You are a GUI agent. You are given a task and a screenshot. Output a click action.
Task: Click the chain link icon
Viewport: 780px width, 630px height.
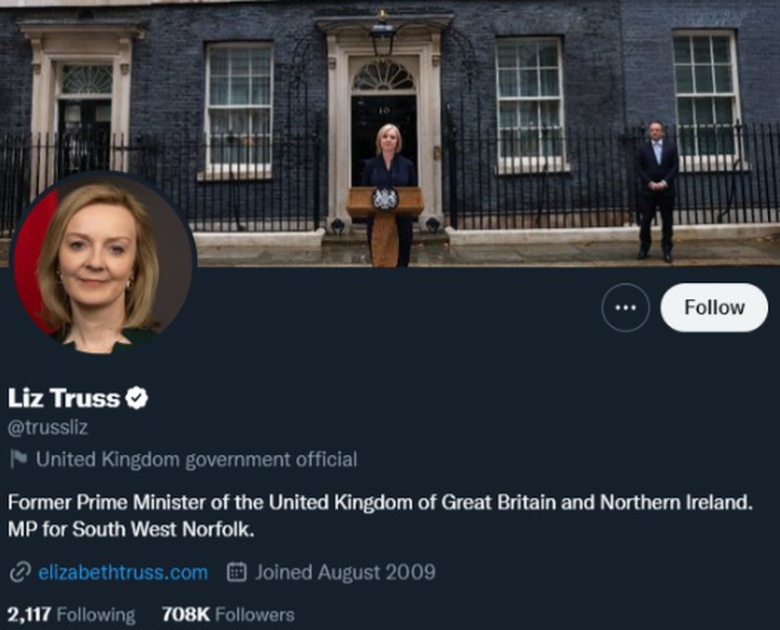coord(19,573)
